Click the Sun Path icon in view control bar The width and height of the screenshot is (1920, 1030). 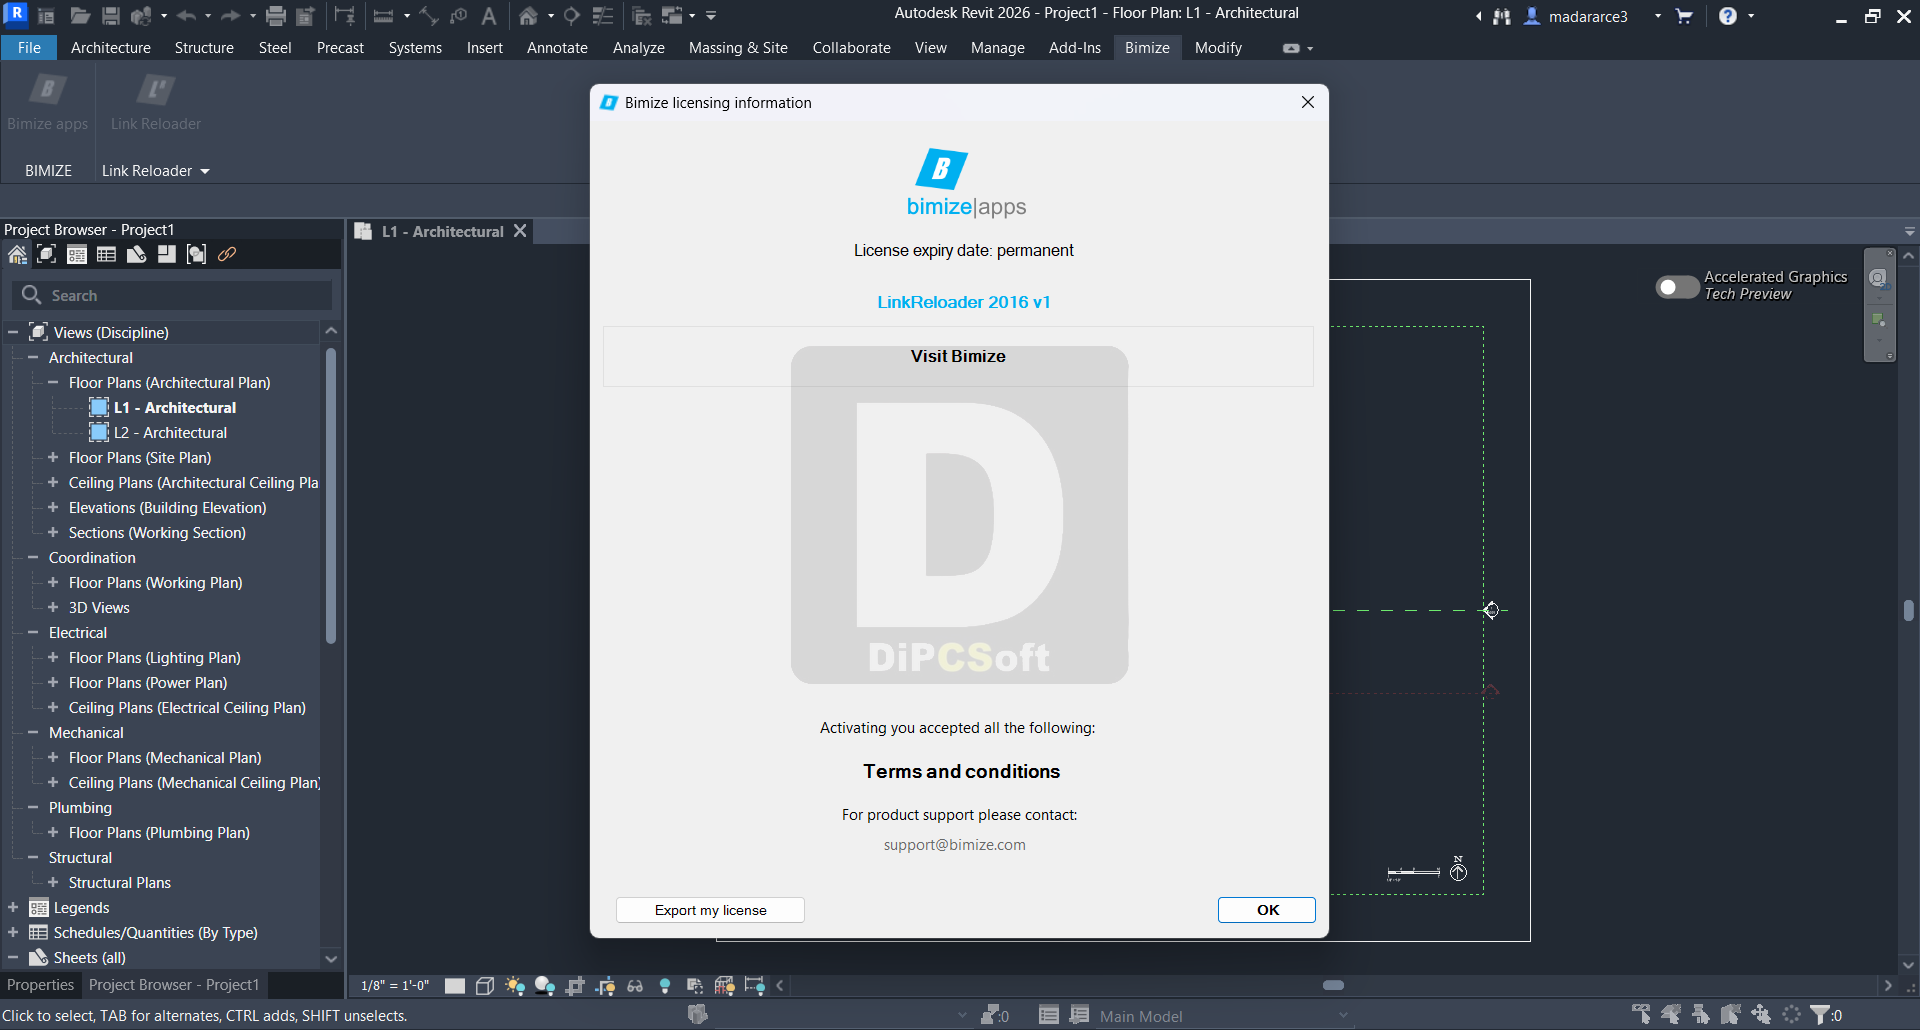click(x=515, y=986)
